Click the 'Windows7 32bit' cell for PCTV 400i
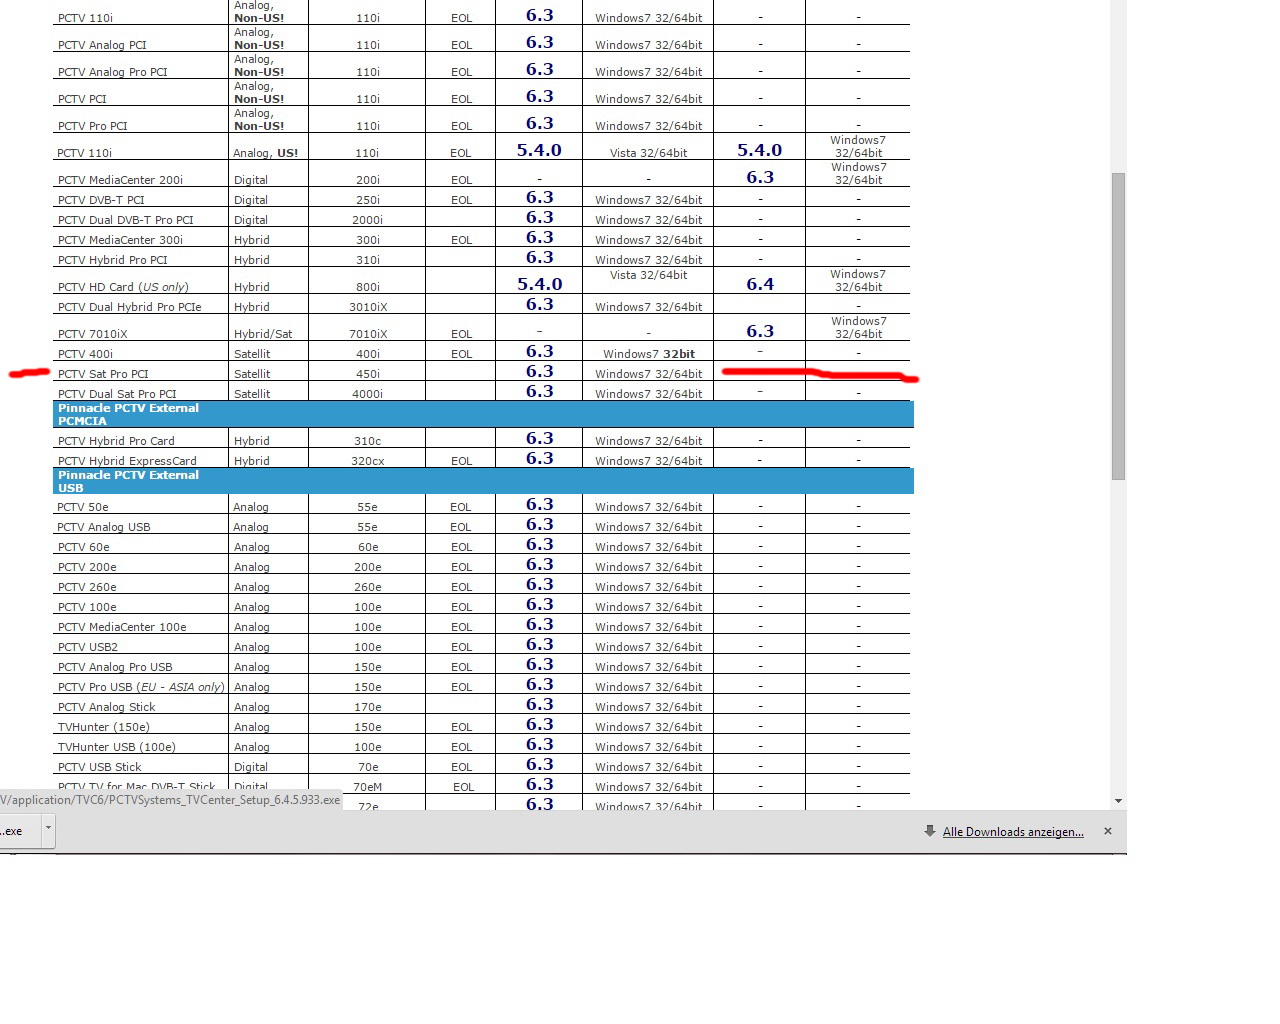Image resolution: width=1280 pixels, height=1024 pixels. (649, 354)
